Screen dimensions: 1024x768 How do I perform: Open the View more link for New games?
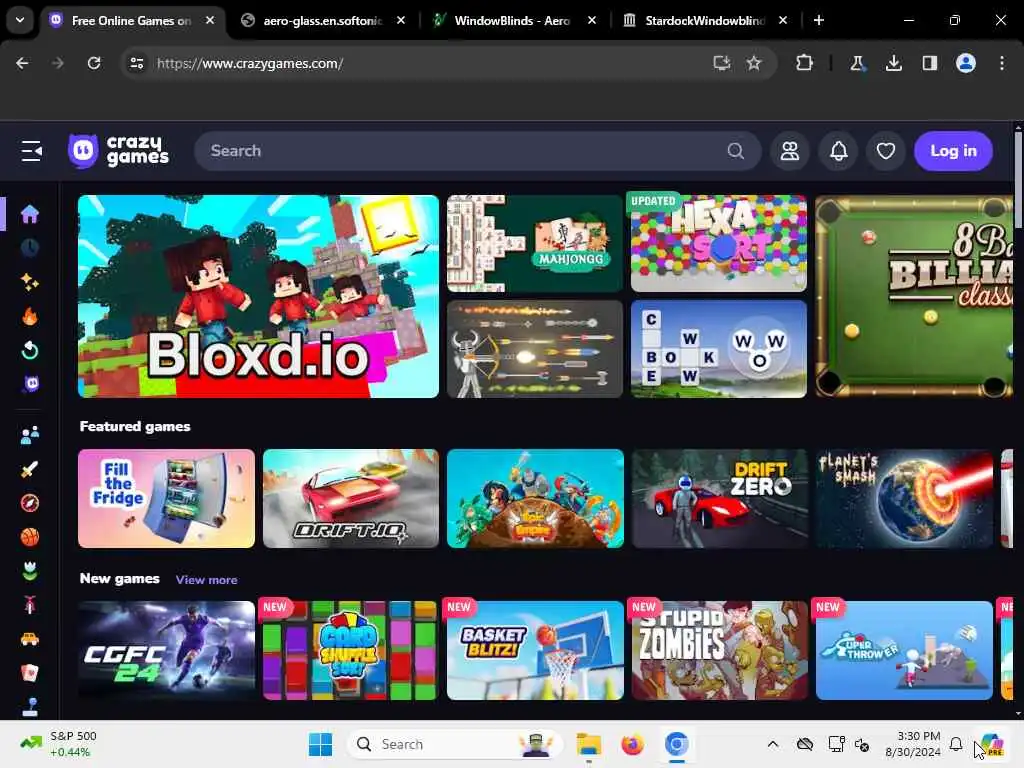206,580
